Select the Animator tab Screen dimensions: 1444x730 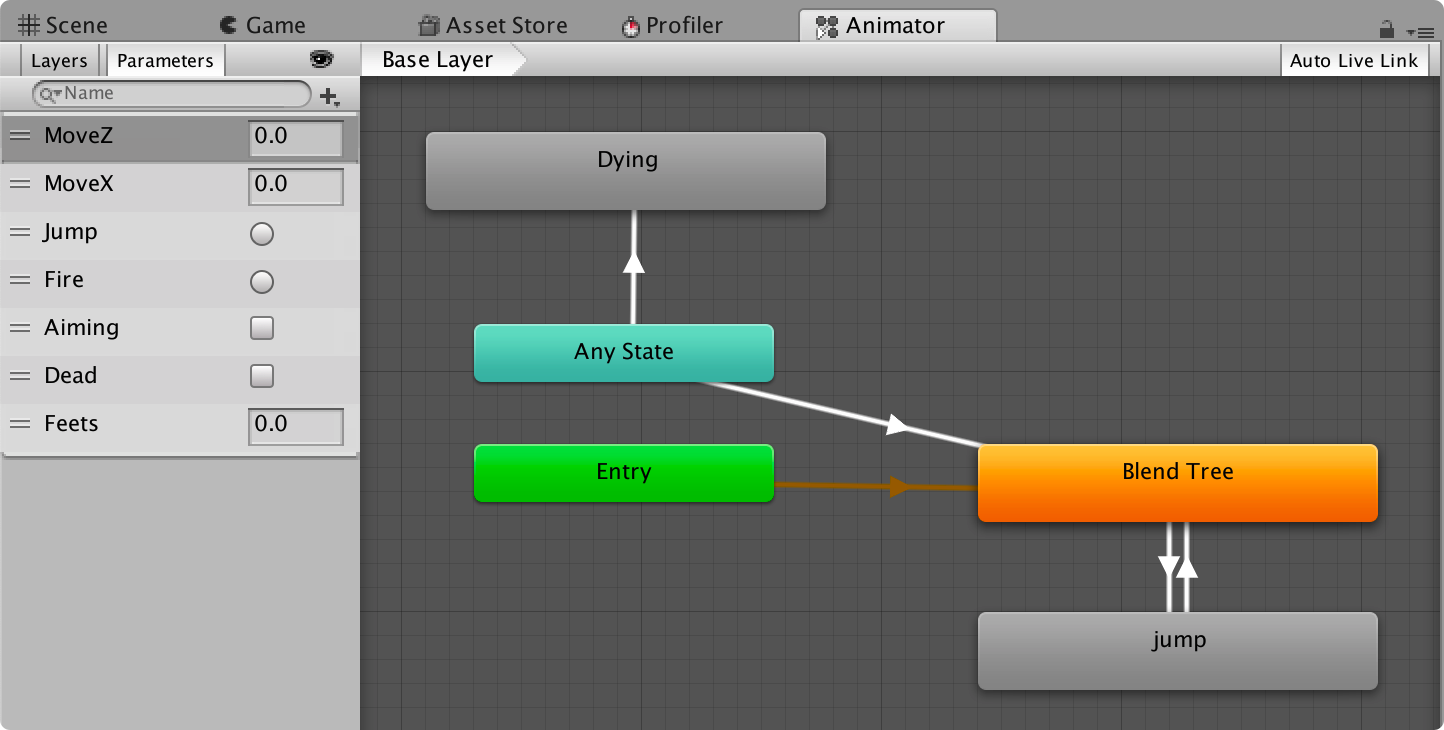[897, 25]
